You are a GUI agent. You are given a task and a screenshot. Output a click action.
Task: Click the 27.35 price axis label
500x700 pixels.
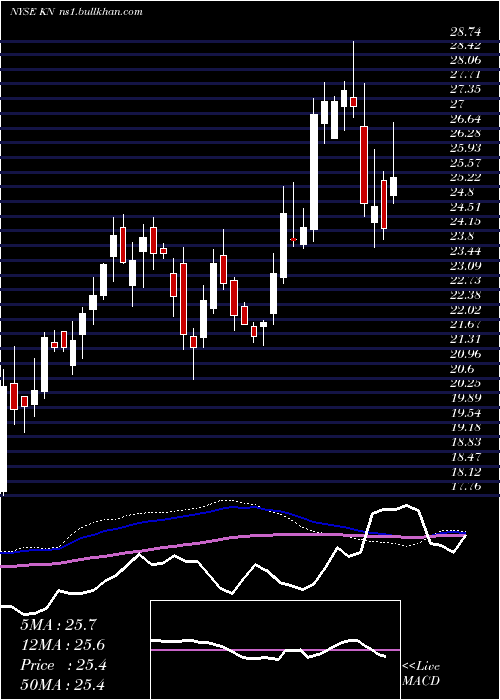click(x=465, y=89)
